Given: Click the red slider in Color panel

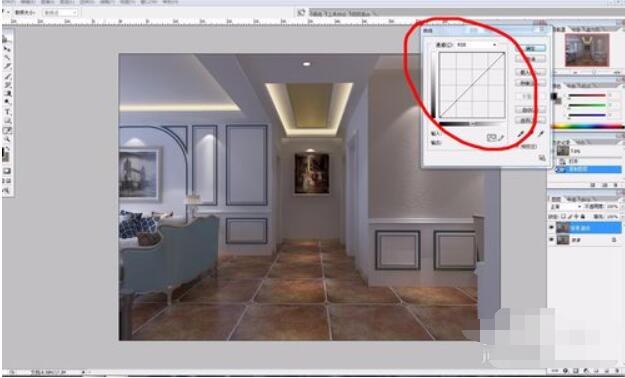Looking at the screenshot, I should (587, 95).
